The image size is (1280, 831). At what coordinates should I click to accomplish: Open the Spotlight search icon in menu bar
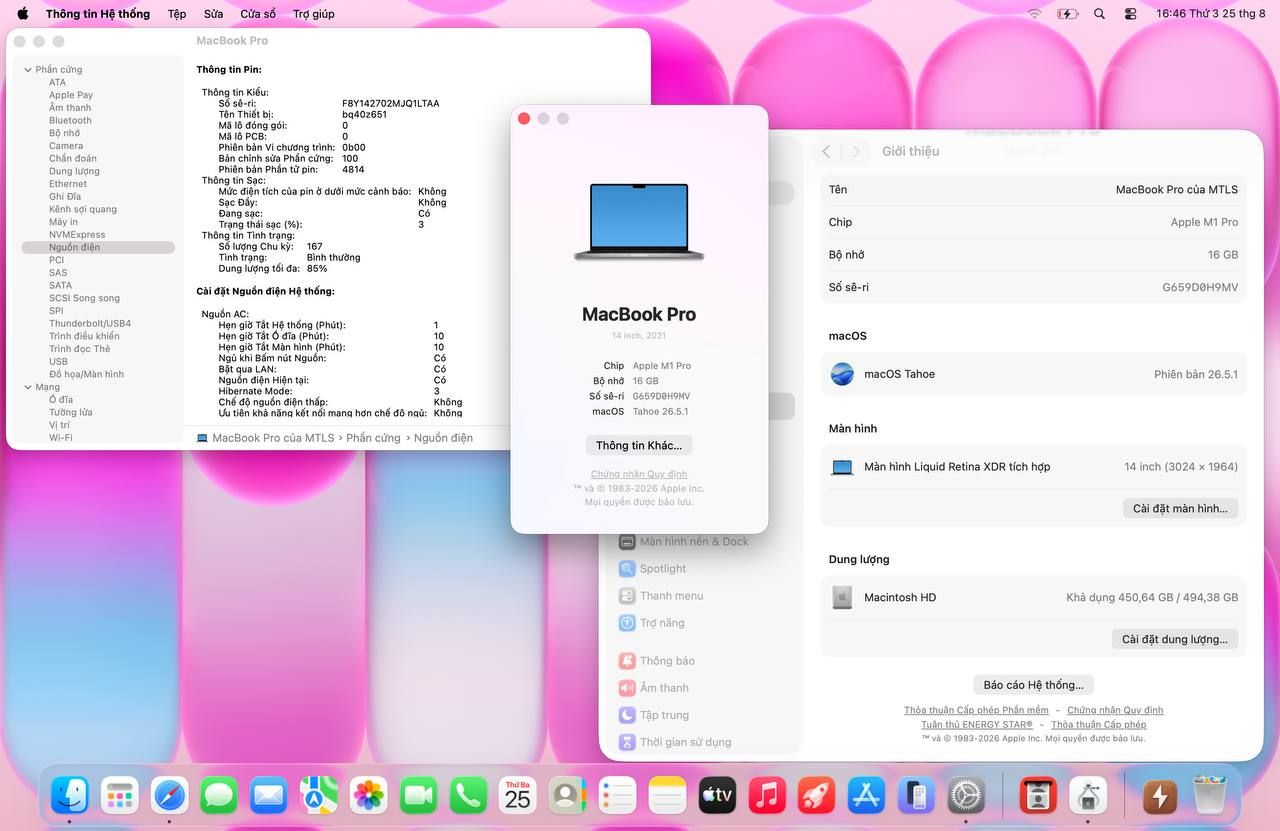pos(1100,14)
